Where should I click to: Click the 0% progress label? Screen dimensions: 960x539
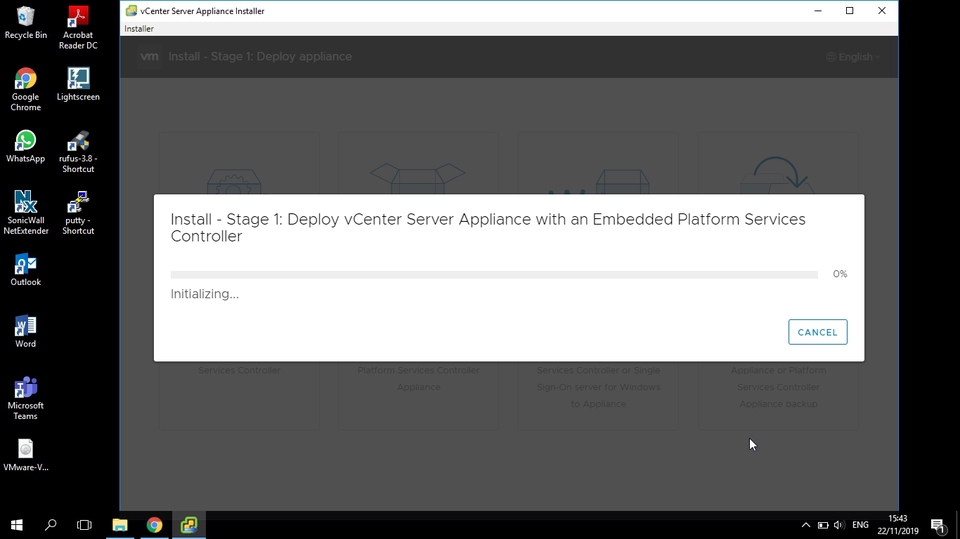(840, 274)
